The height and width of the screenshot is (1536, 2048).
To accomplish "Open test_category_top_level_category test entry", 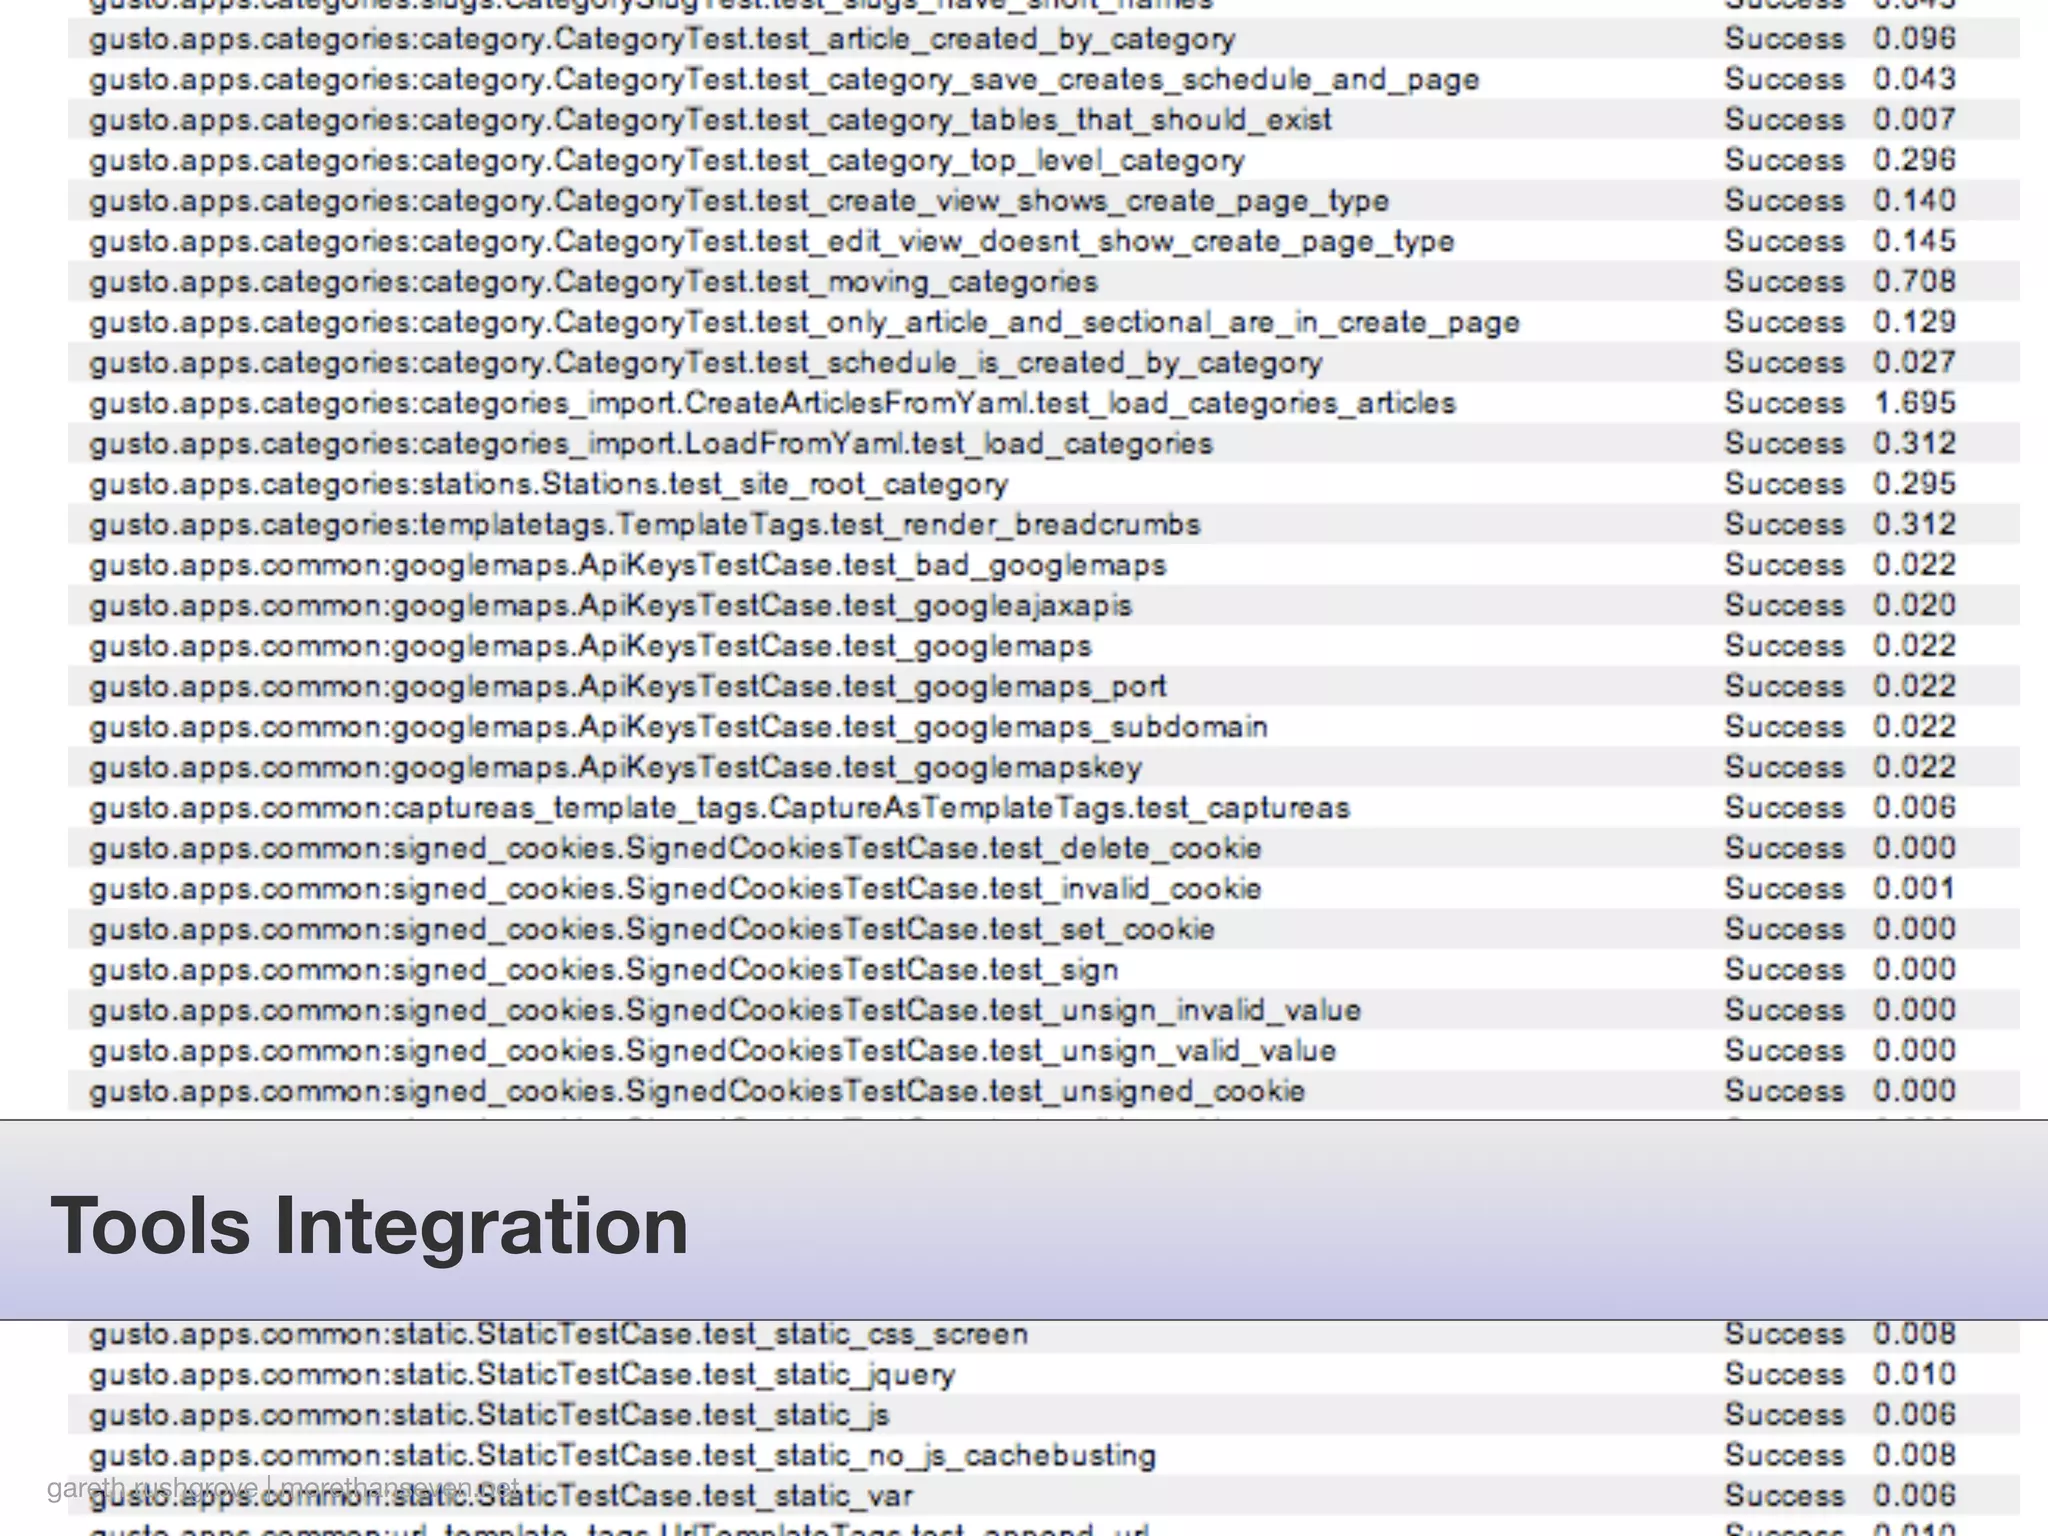I will (667, 160).
